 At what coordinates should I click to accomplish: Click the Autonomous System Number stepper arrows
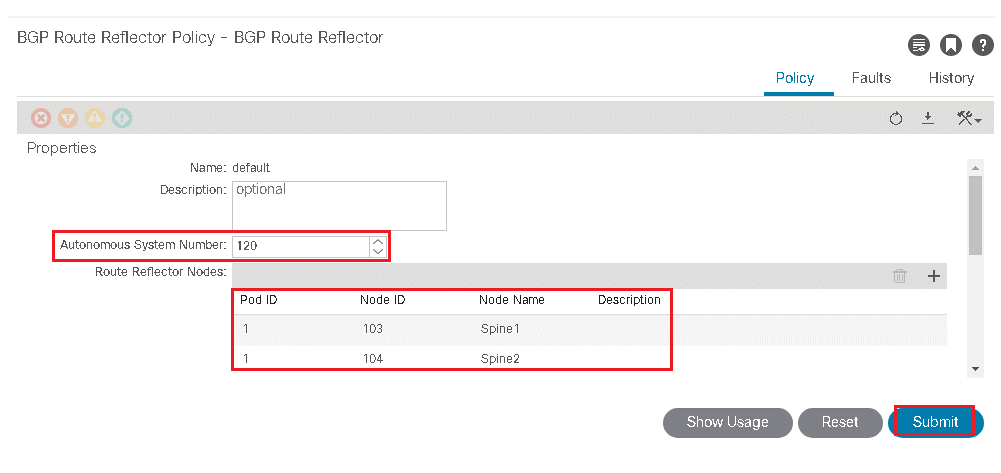tap(377, 245)
